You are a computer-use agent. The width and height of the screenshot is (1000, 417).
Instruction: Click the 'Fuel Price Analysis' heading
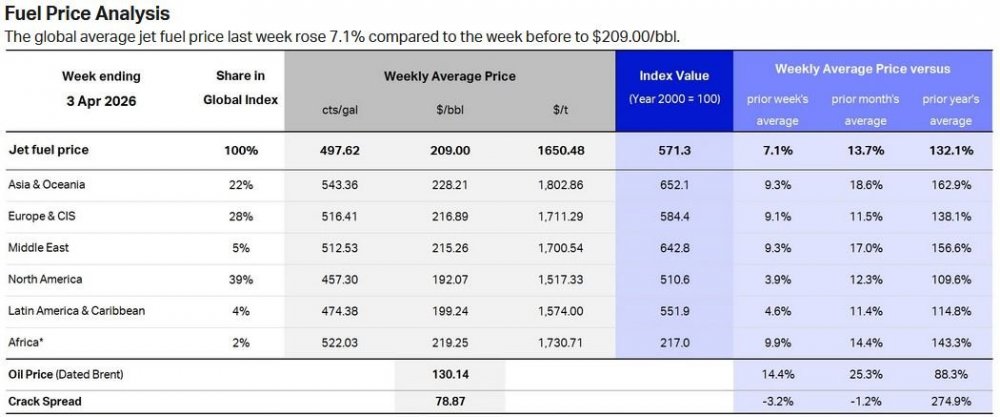click(x=87, y=14)
